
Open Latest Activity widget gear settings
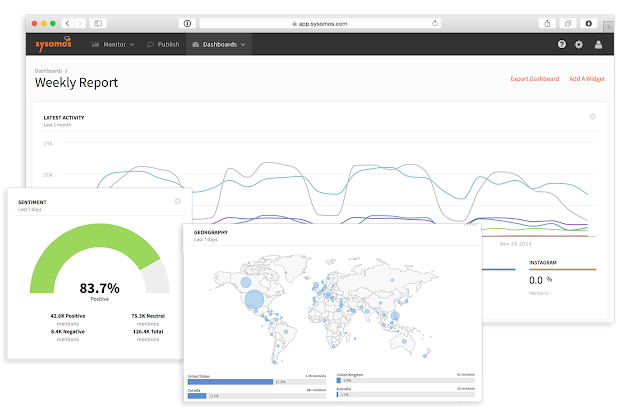pyautogui.click(x=593, y=117)
